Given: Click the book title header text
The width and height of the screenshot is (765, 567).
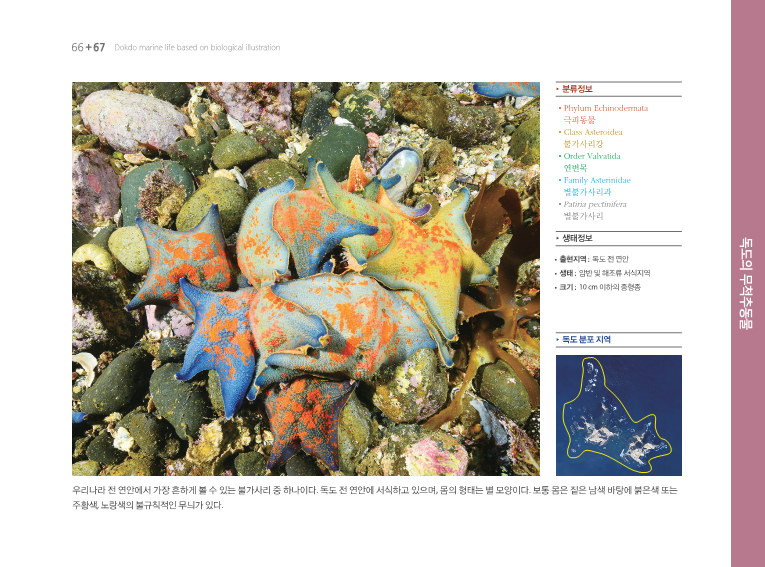Looking at the screenshot, I should 197,47.
